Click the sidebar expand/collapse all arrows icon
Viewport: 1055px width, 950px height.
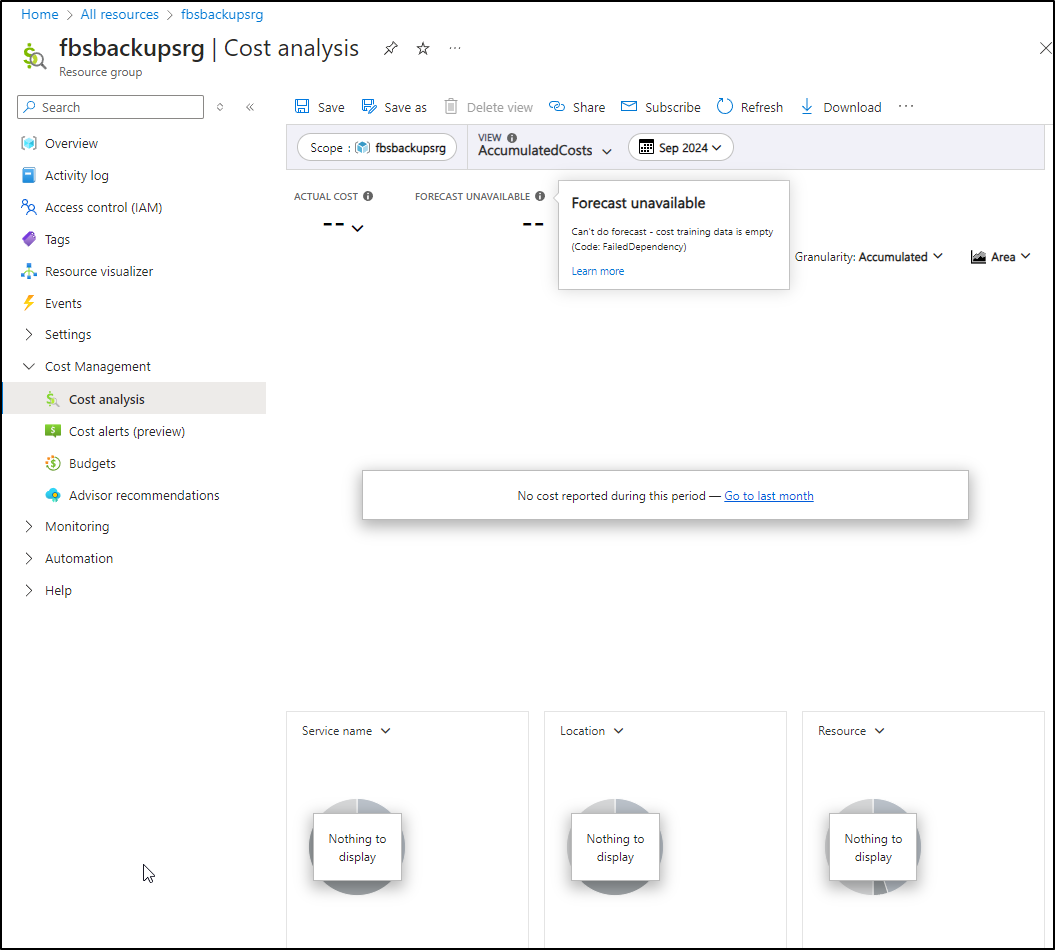(220, 107)
